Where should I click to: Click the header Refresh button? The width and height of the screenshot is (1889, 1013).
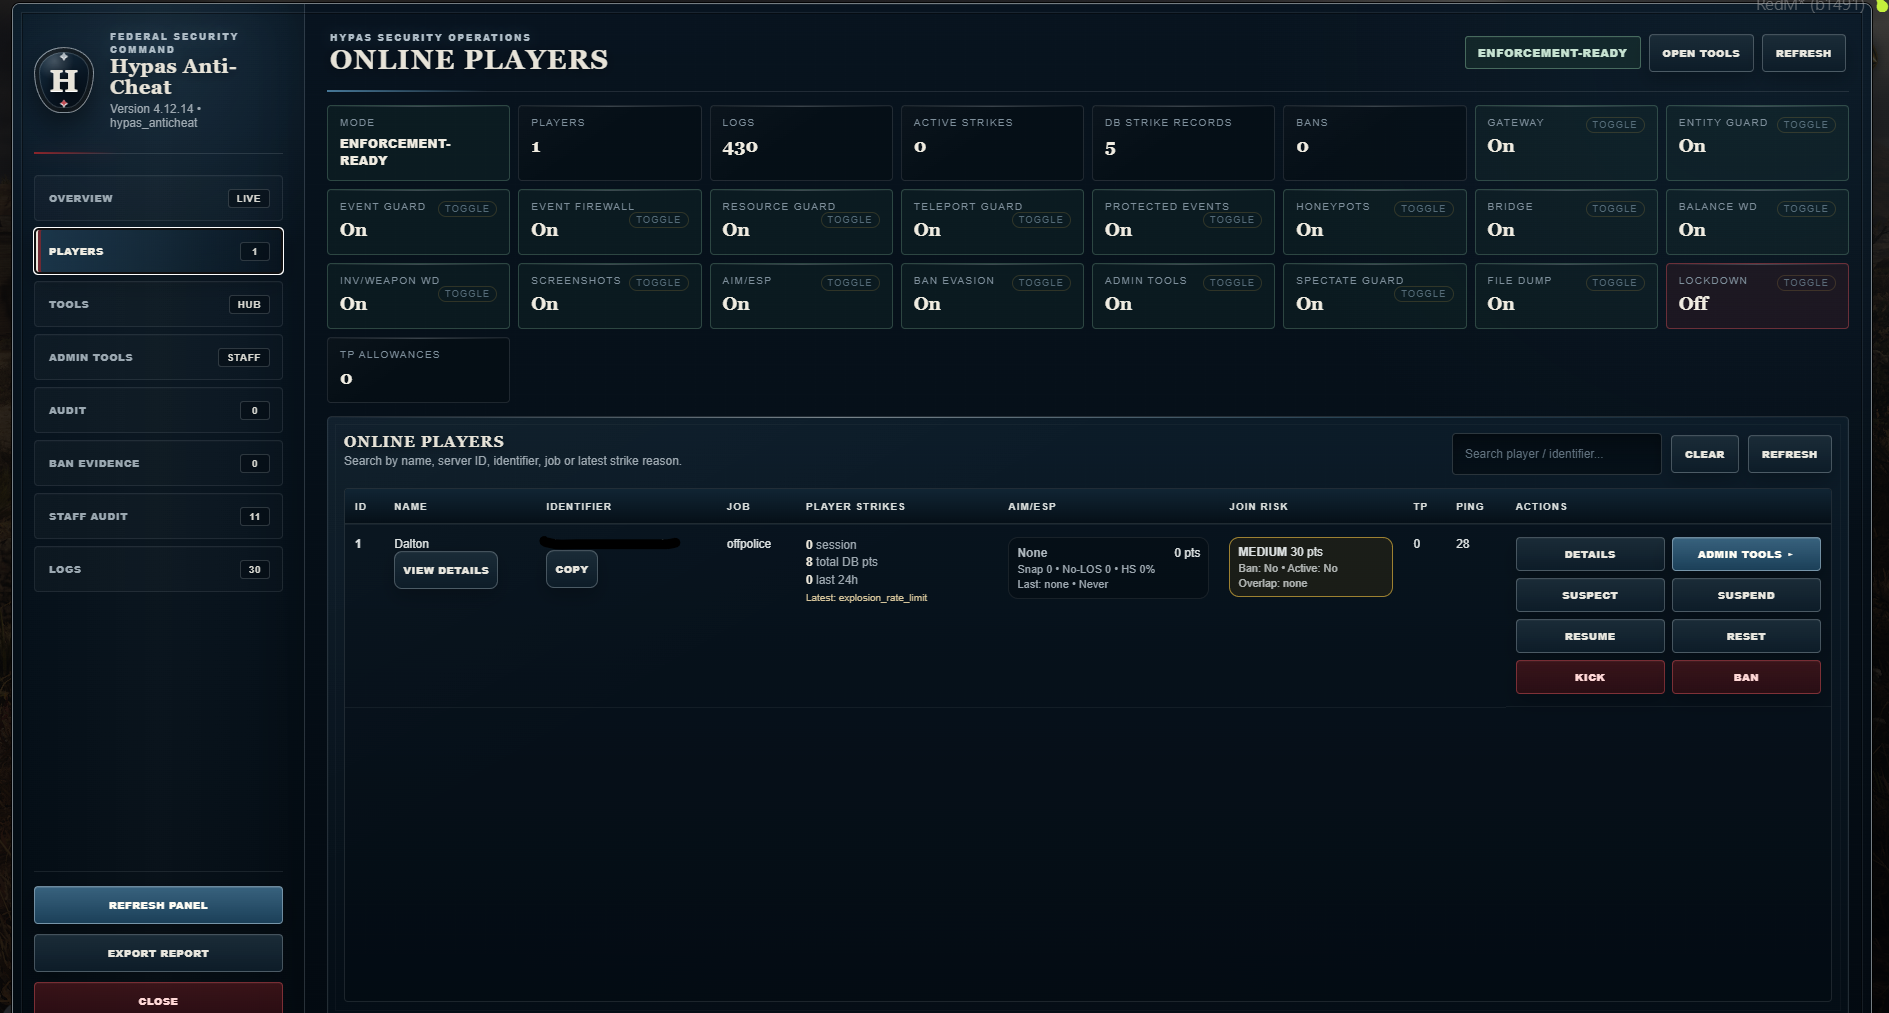coord(1803,53)
